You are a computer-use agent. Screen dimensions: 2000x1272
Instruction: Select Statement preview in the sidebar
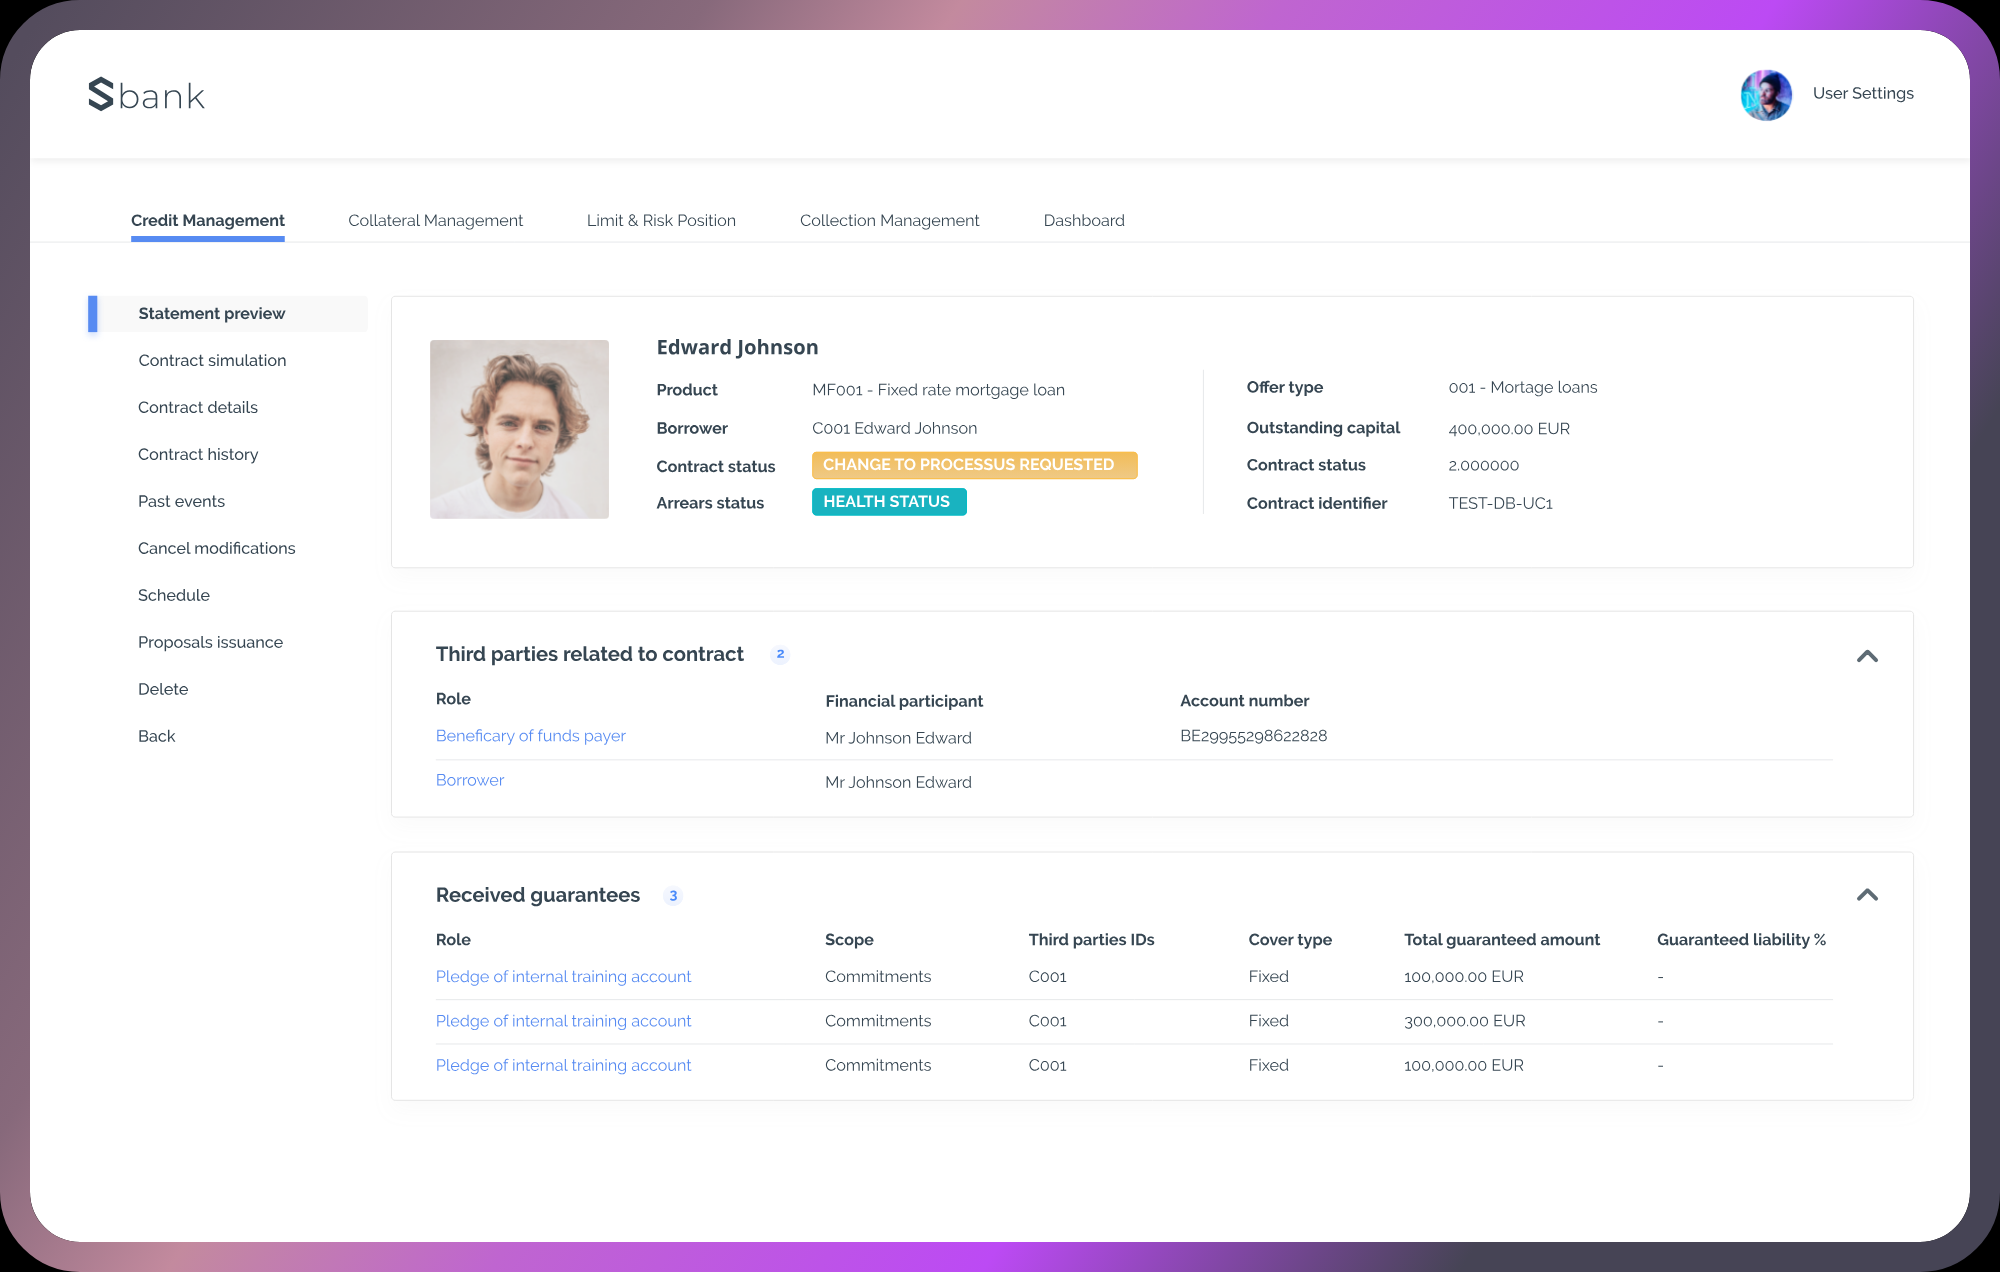(x=211, y=312)
